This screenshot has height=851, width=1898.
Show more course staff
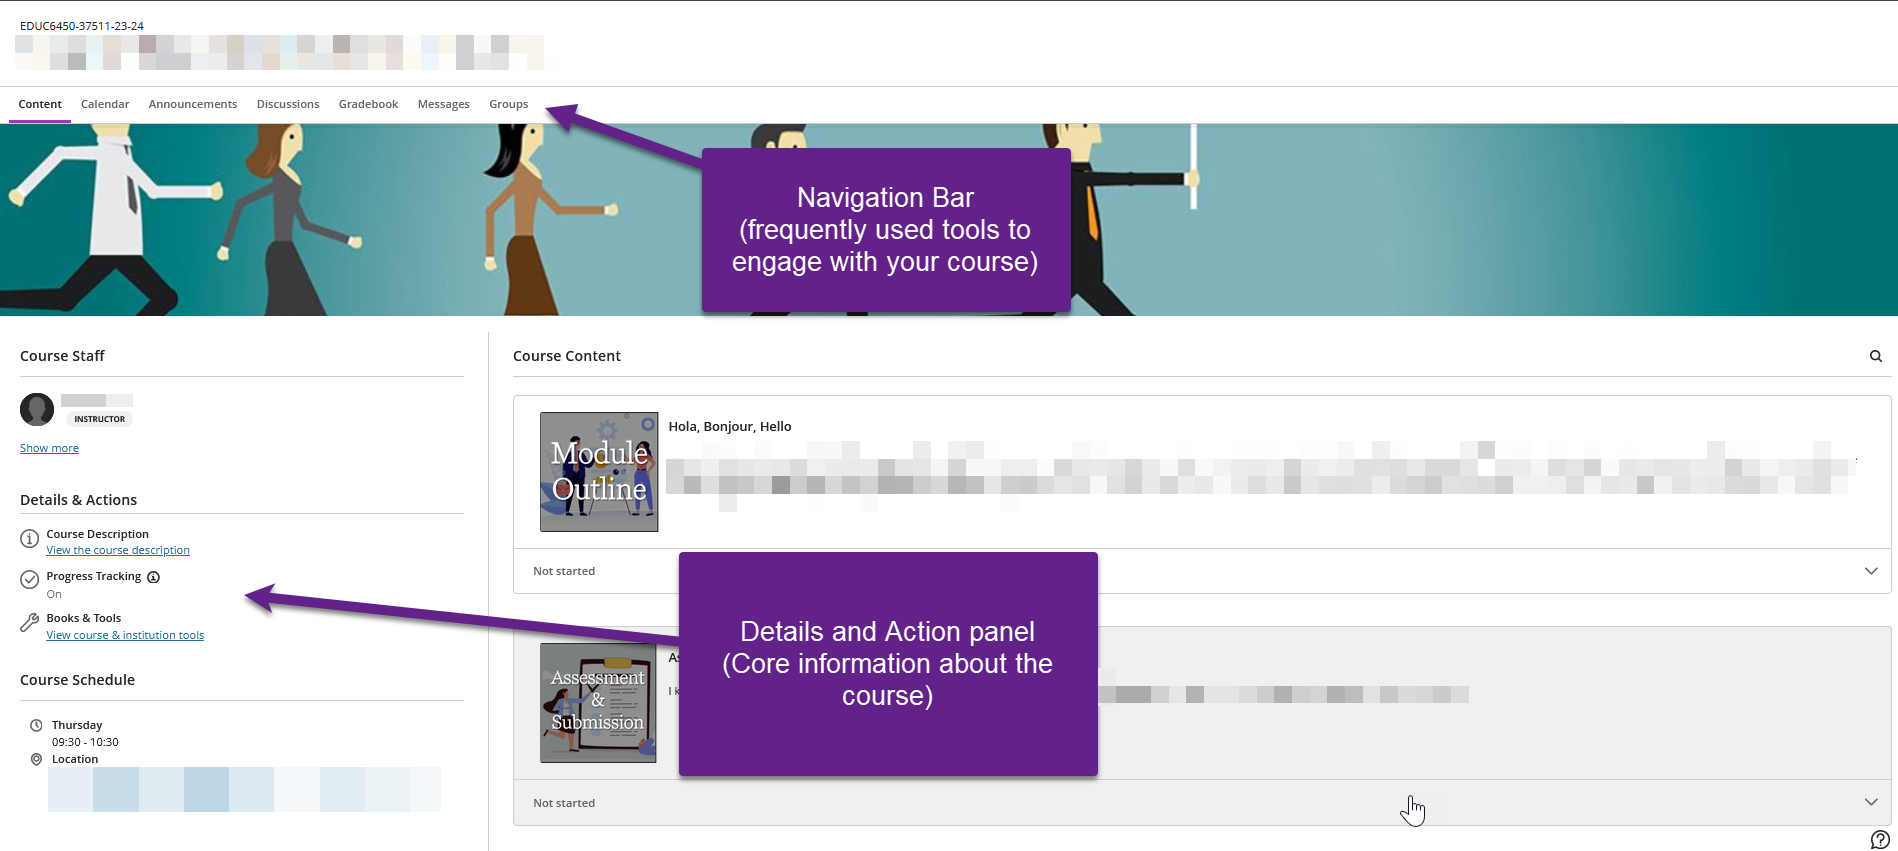[49, 448]
